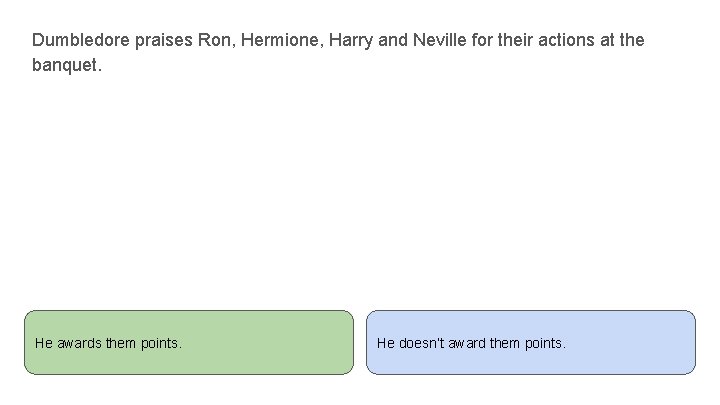720x405 pixels.
Task: Choose the blue 'He doesn't award them points' option
Action: coord(530,342)
